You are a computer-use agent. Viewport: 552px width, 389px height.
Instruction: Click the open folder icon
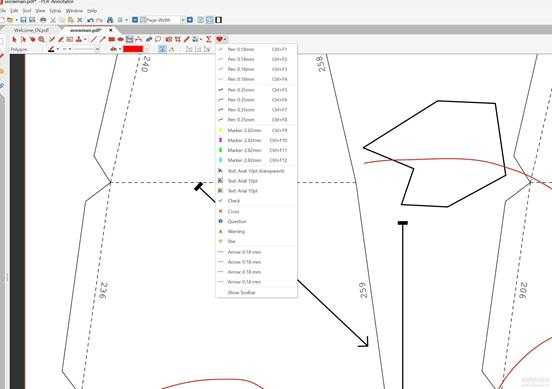(x=10, y=20)
